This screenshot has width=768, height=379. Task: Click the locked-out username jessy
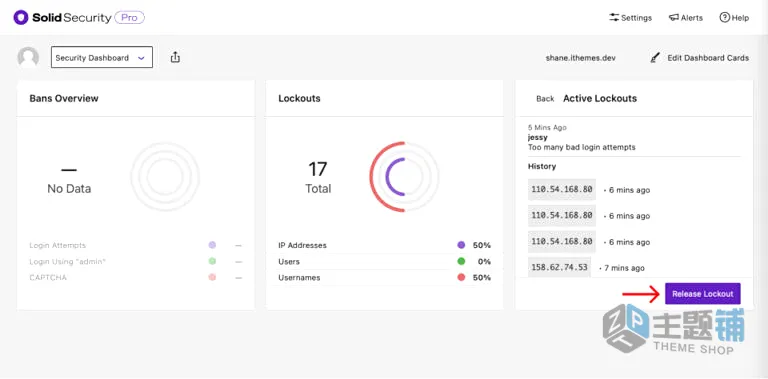coord(538,137)
